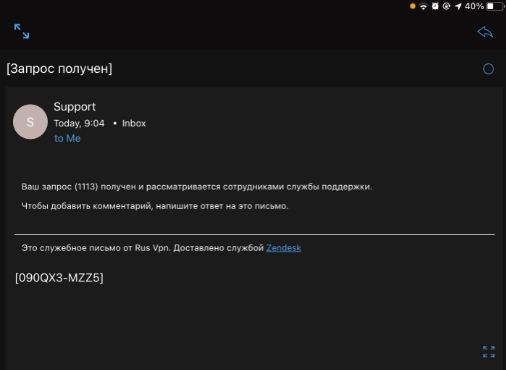Expand recipients via "to Me"

click(x=67, y=138)
